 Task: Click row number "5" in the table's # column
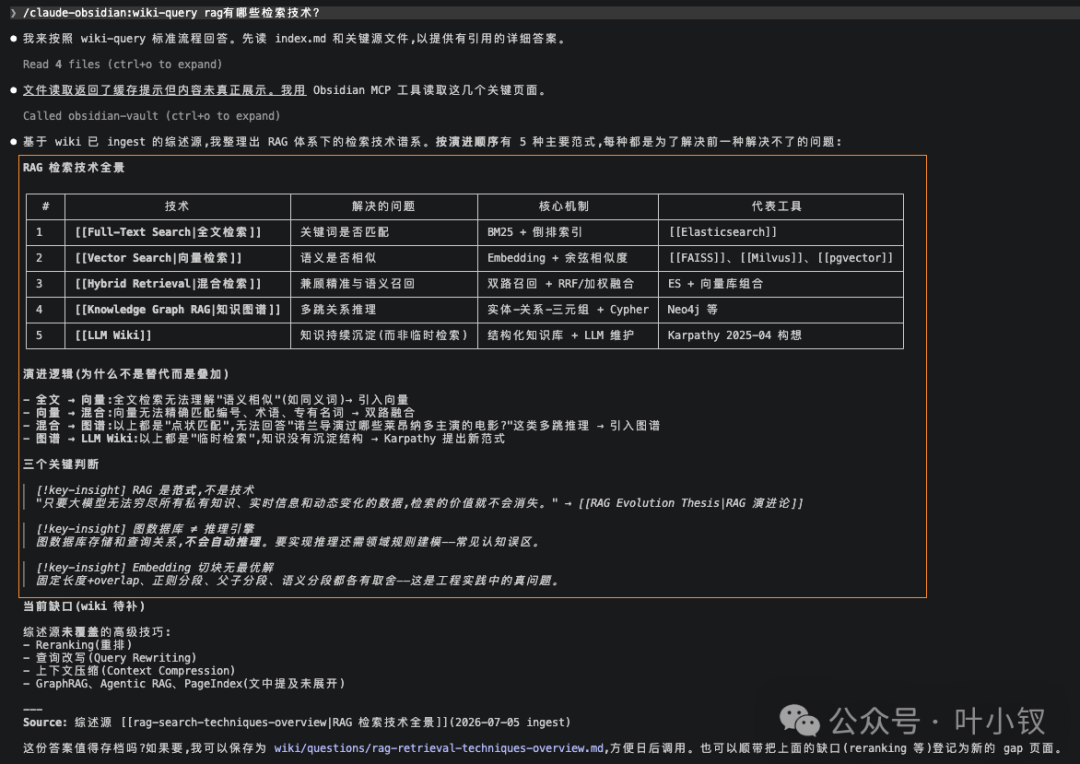pyautogui.click(x=39, y=335)
